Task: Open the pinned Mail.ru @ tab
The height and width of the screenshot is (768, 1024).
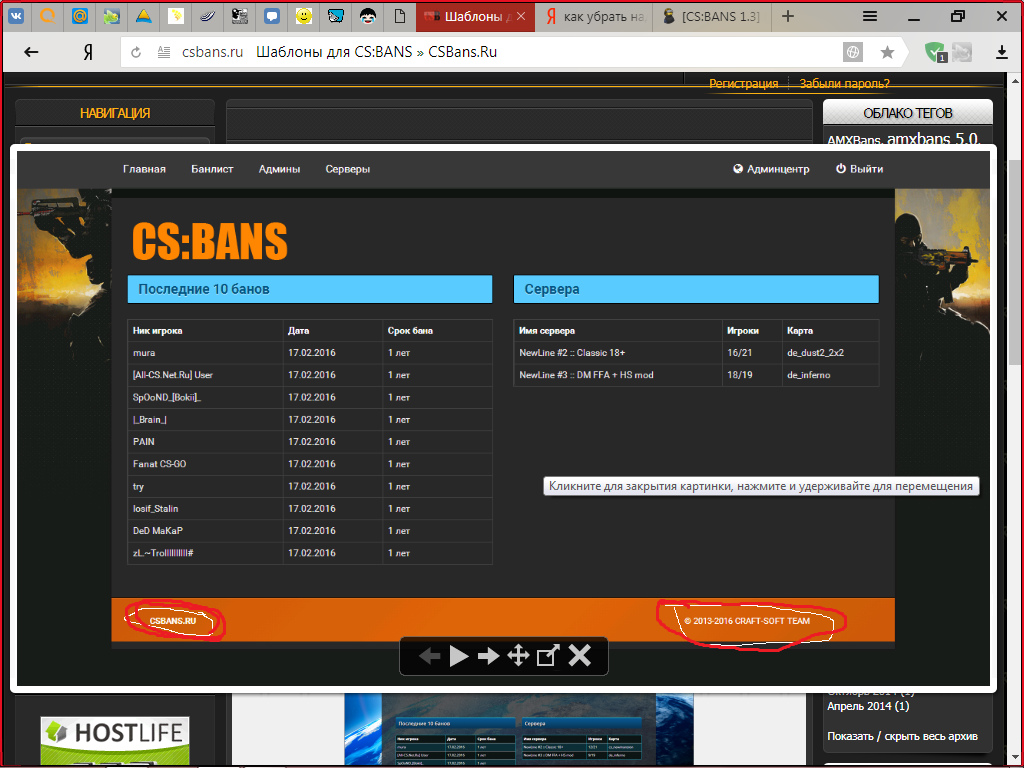Action: [x=80, y=16]
